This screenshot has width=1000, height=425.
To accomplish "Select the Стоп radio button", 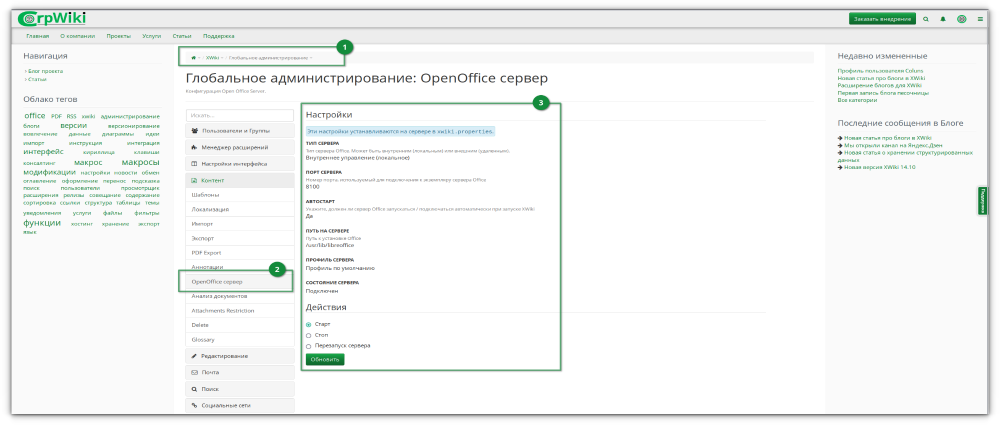I will [309, 335].
